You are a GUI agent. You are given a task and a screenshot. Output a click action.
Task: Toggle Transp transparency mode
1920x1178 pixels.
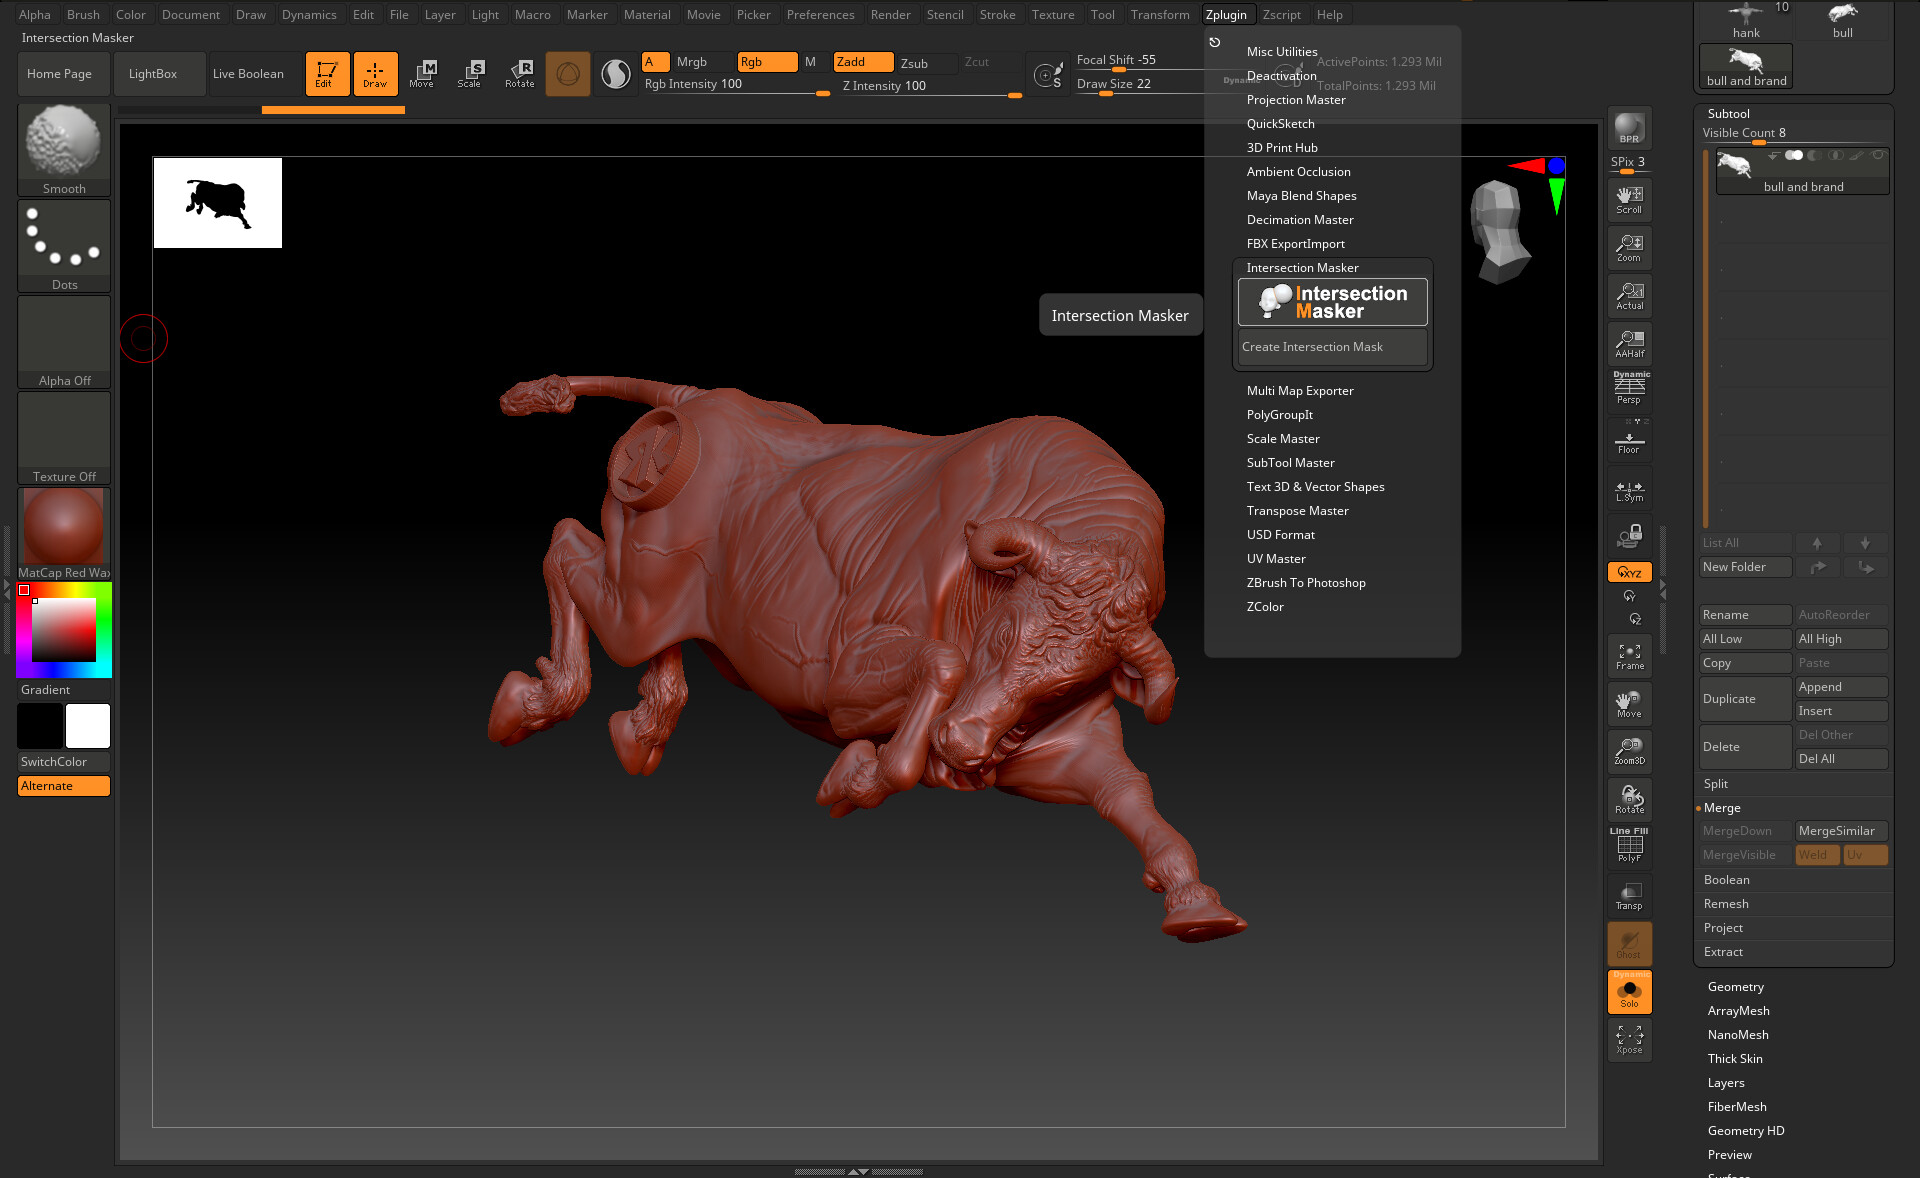1629,895
